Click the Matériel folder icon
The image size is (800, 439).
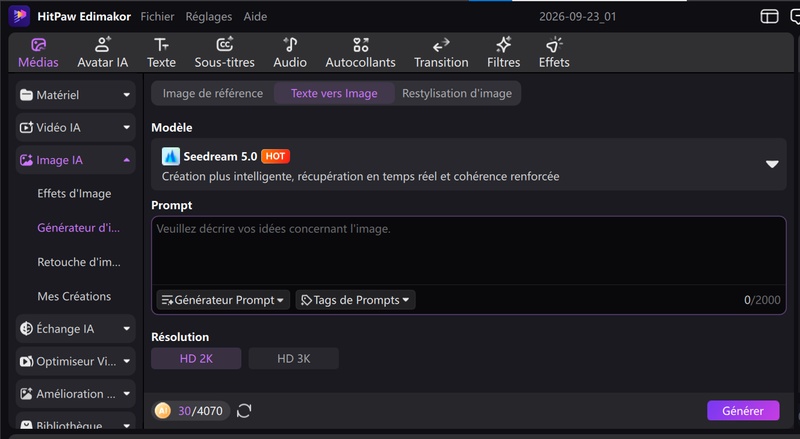tap(26, 95)
